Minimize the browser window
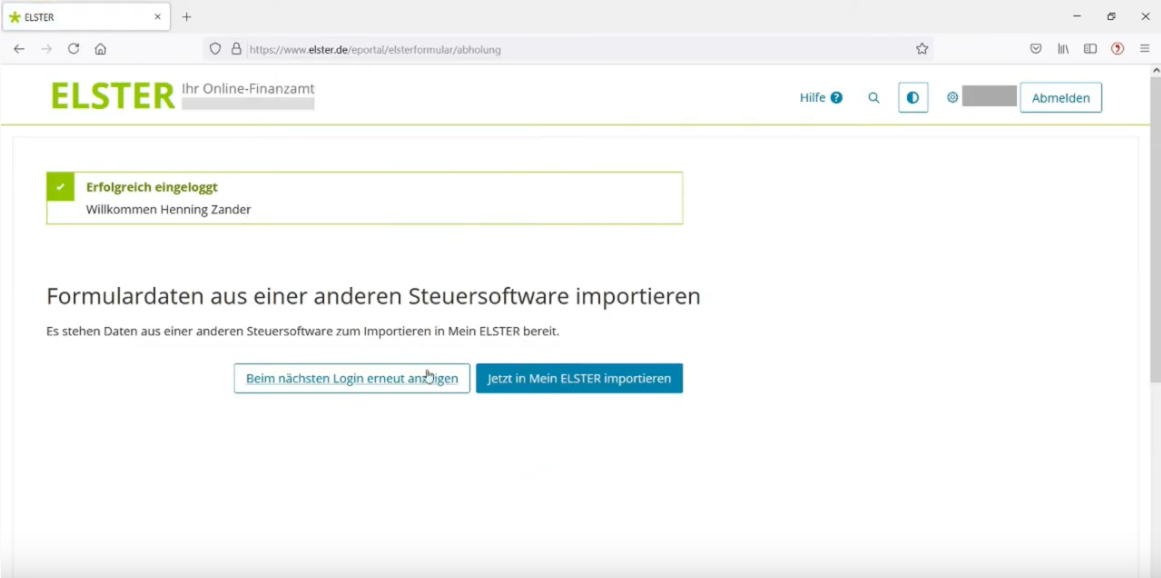The height and width of the screenshot is (578, 1161). (x=1077, y=16)
